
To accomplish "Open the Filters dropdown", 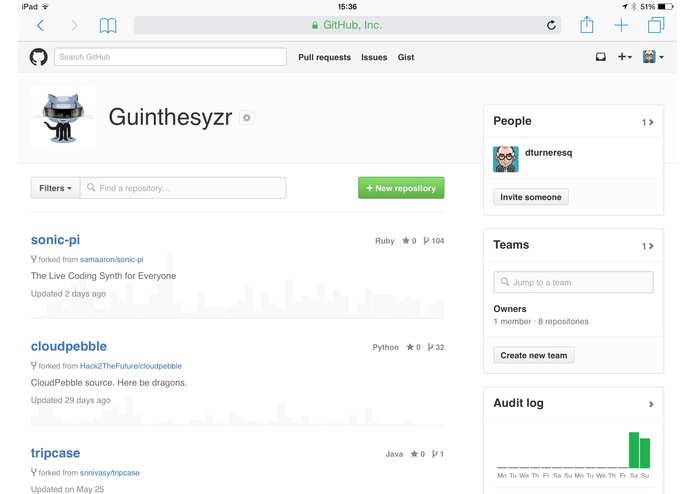I will [x=55, y=188].
